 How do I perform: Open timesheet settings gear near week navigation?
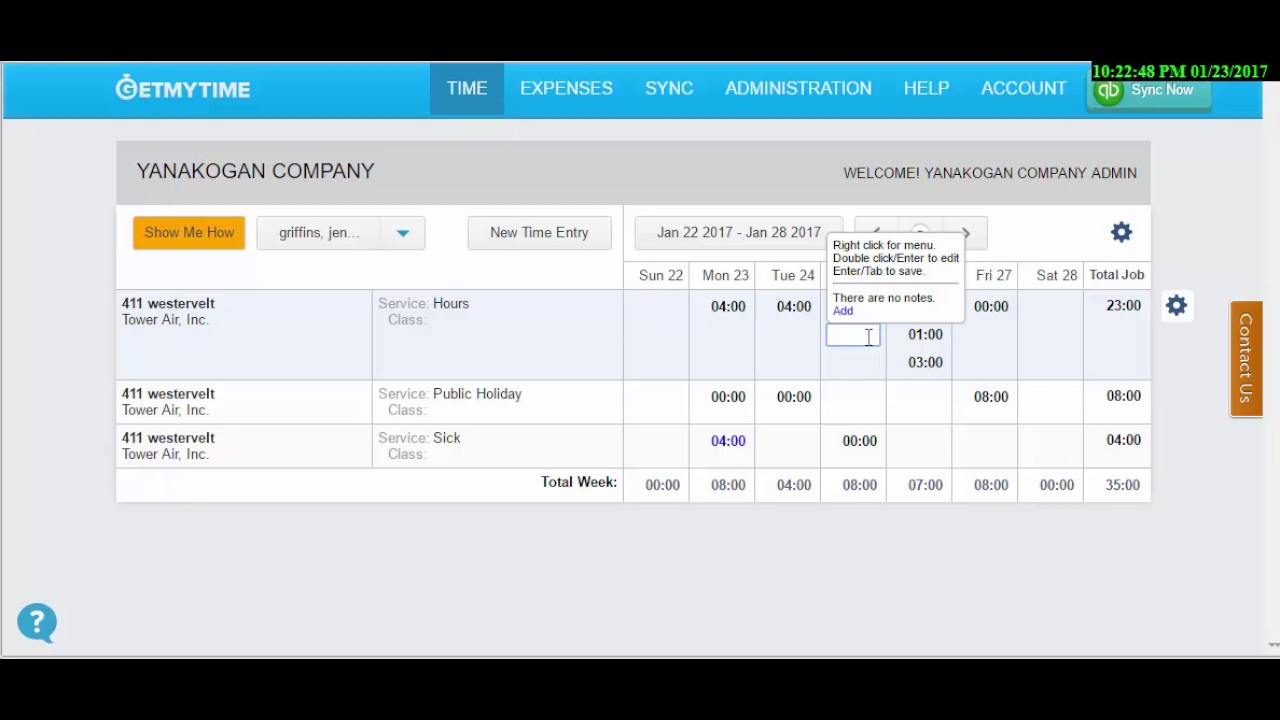1121,232
